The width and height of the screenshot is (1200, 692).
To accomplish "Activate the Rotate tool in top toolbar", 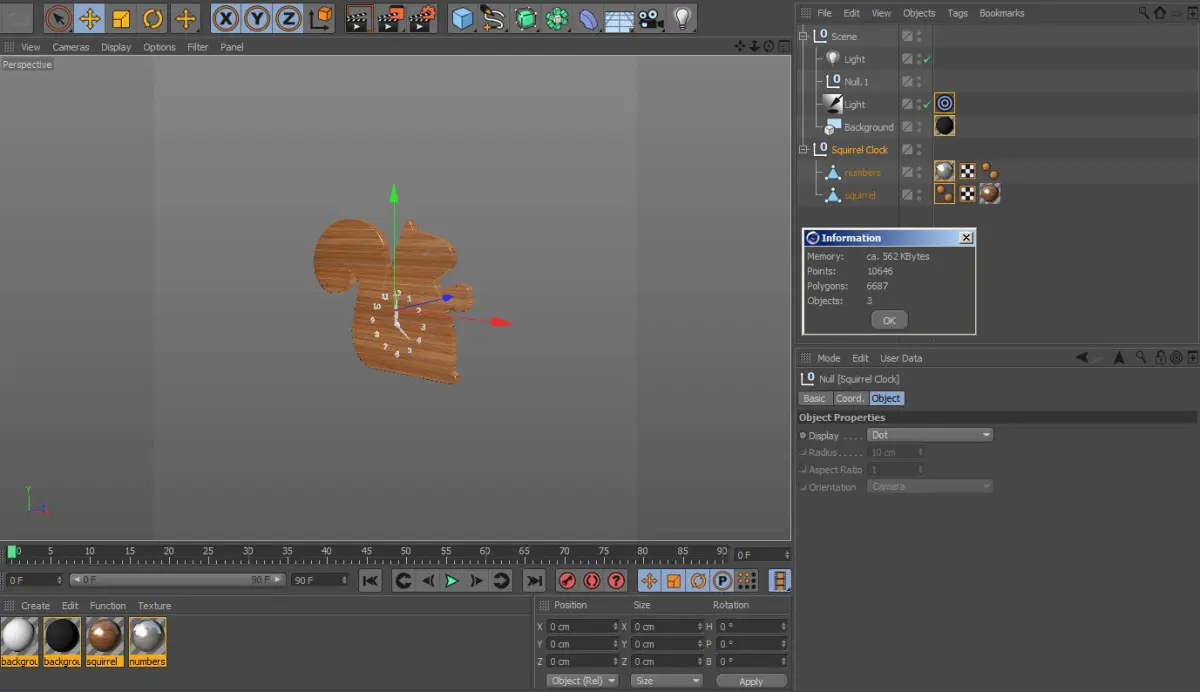I will 153,18.
